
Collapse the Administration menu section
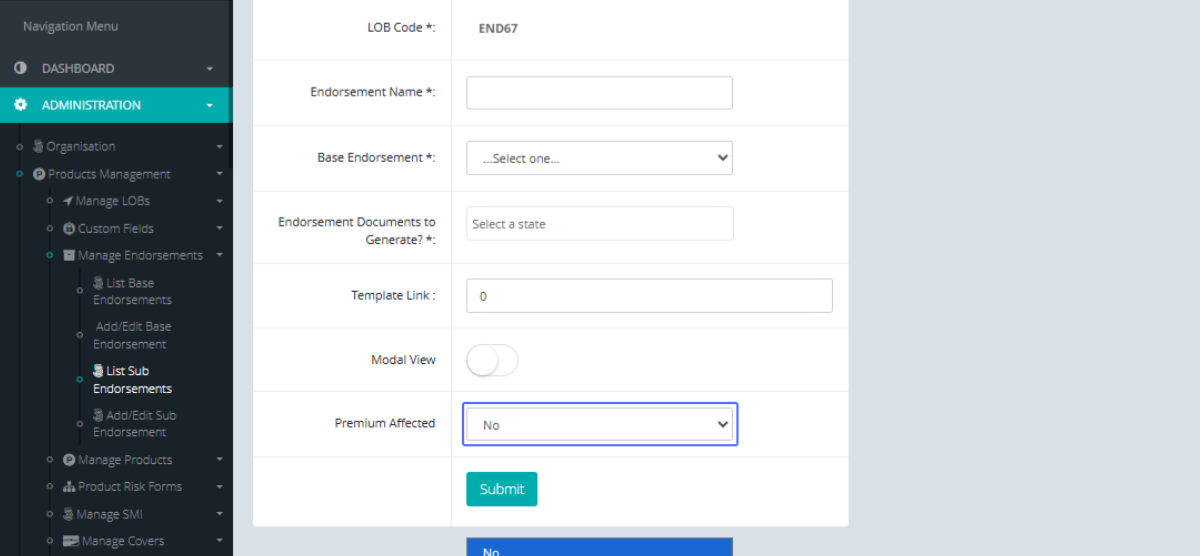click(x=209, y=105)
